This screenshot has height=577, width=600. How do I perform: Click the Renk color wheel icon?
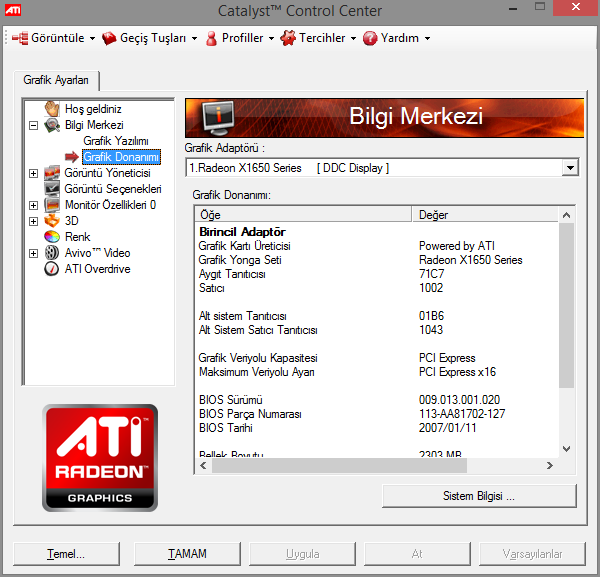52,237
